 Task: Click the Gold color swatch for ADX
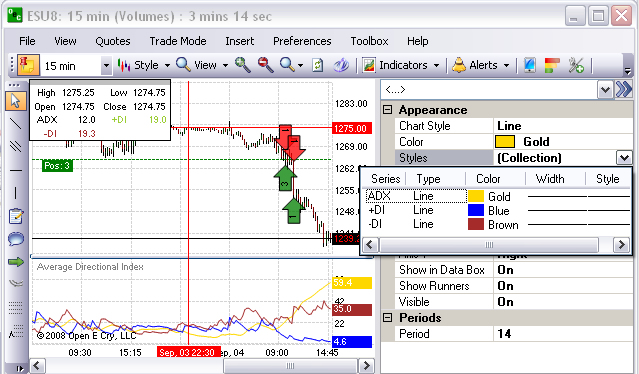tap(476, 196)
